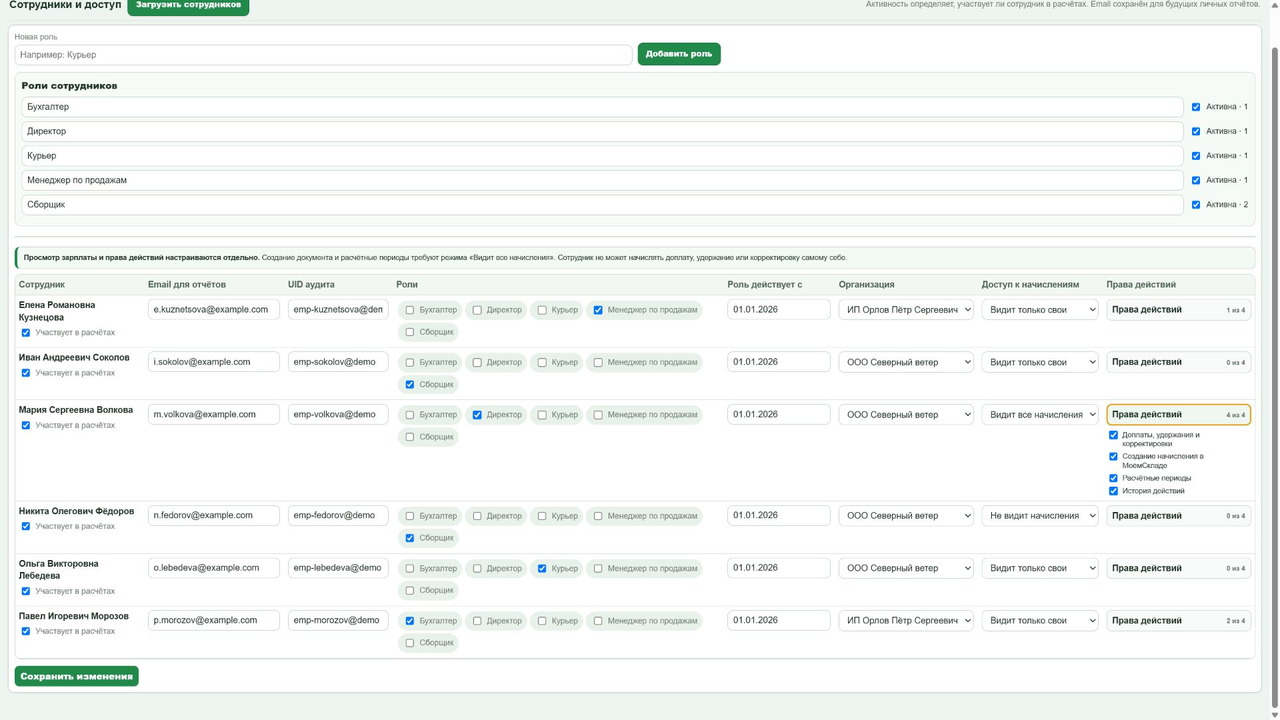Check Бухгалтер role for Елена Кузнецова
1280x720 pixels.
click(x=410, y=310)
